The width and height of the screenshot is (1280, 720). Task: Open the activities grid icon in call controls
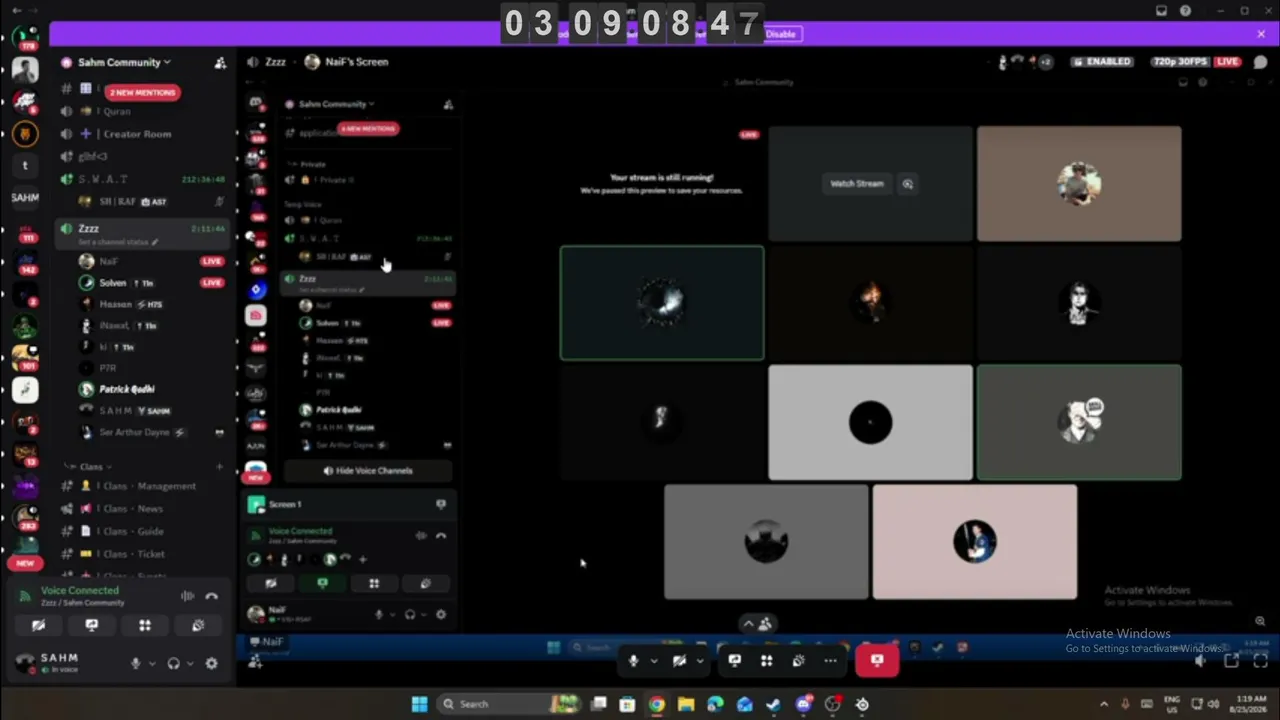pyautogui.click(x=767, y=660)
